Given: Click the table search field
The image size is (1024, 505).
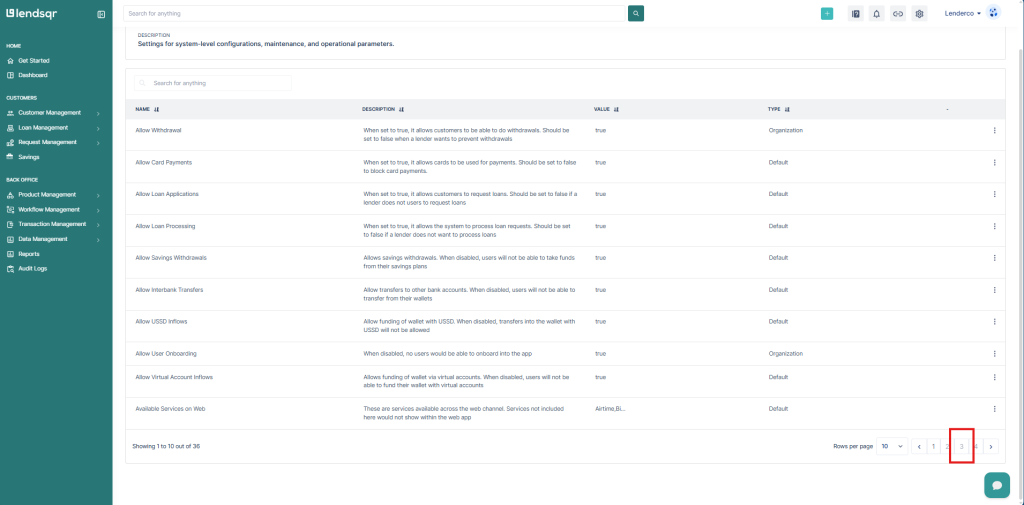Looking at the screenshot, I should point(213,83).
